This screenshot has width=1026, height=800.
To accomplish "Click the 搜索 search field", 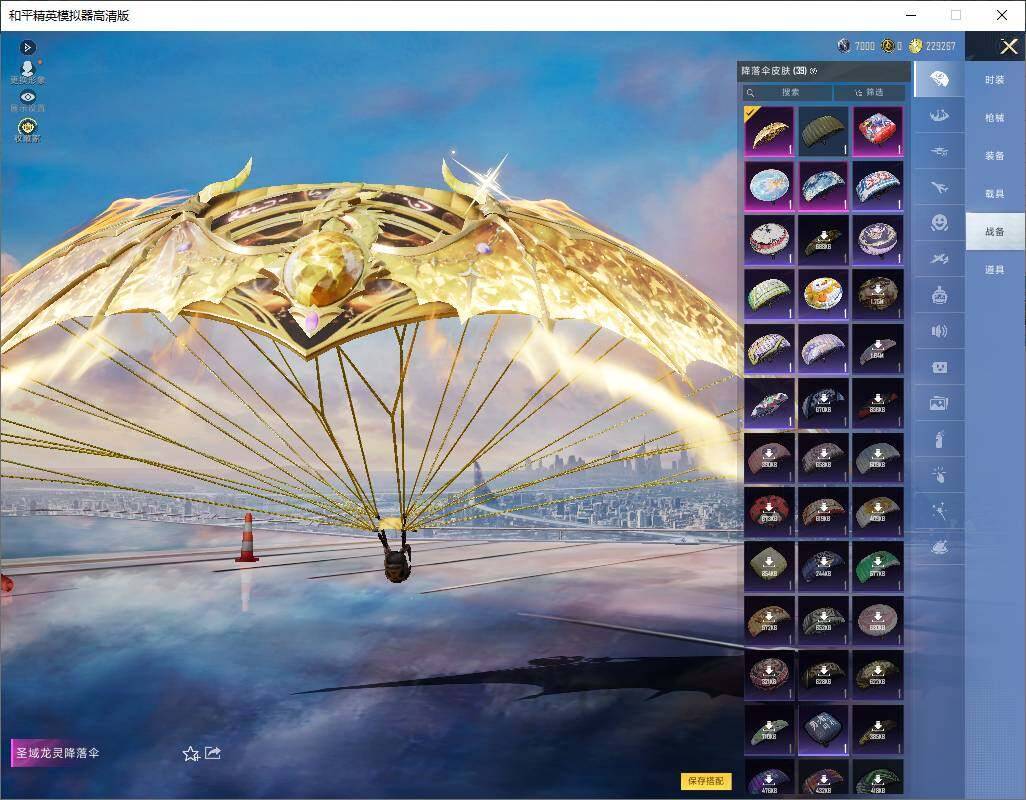I will click(787, 92).
